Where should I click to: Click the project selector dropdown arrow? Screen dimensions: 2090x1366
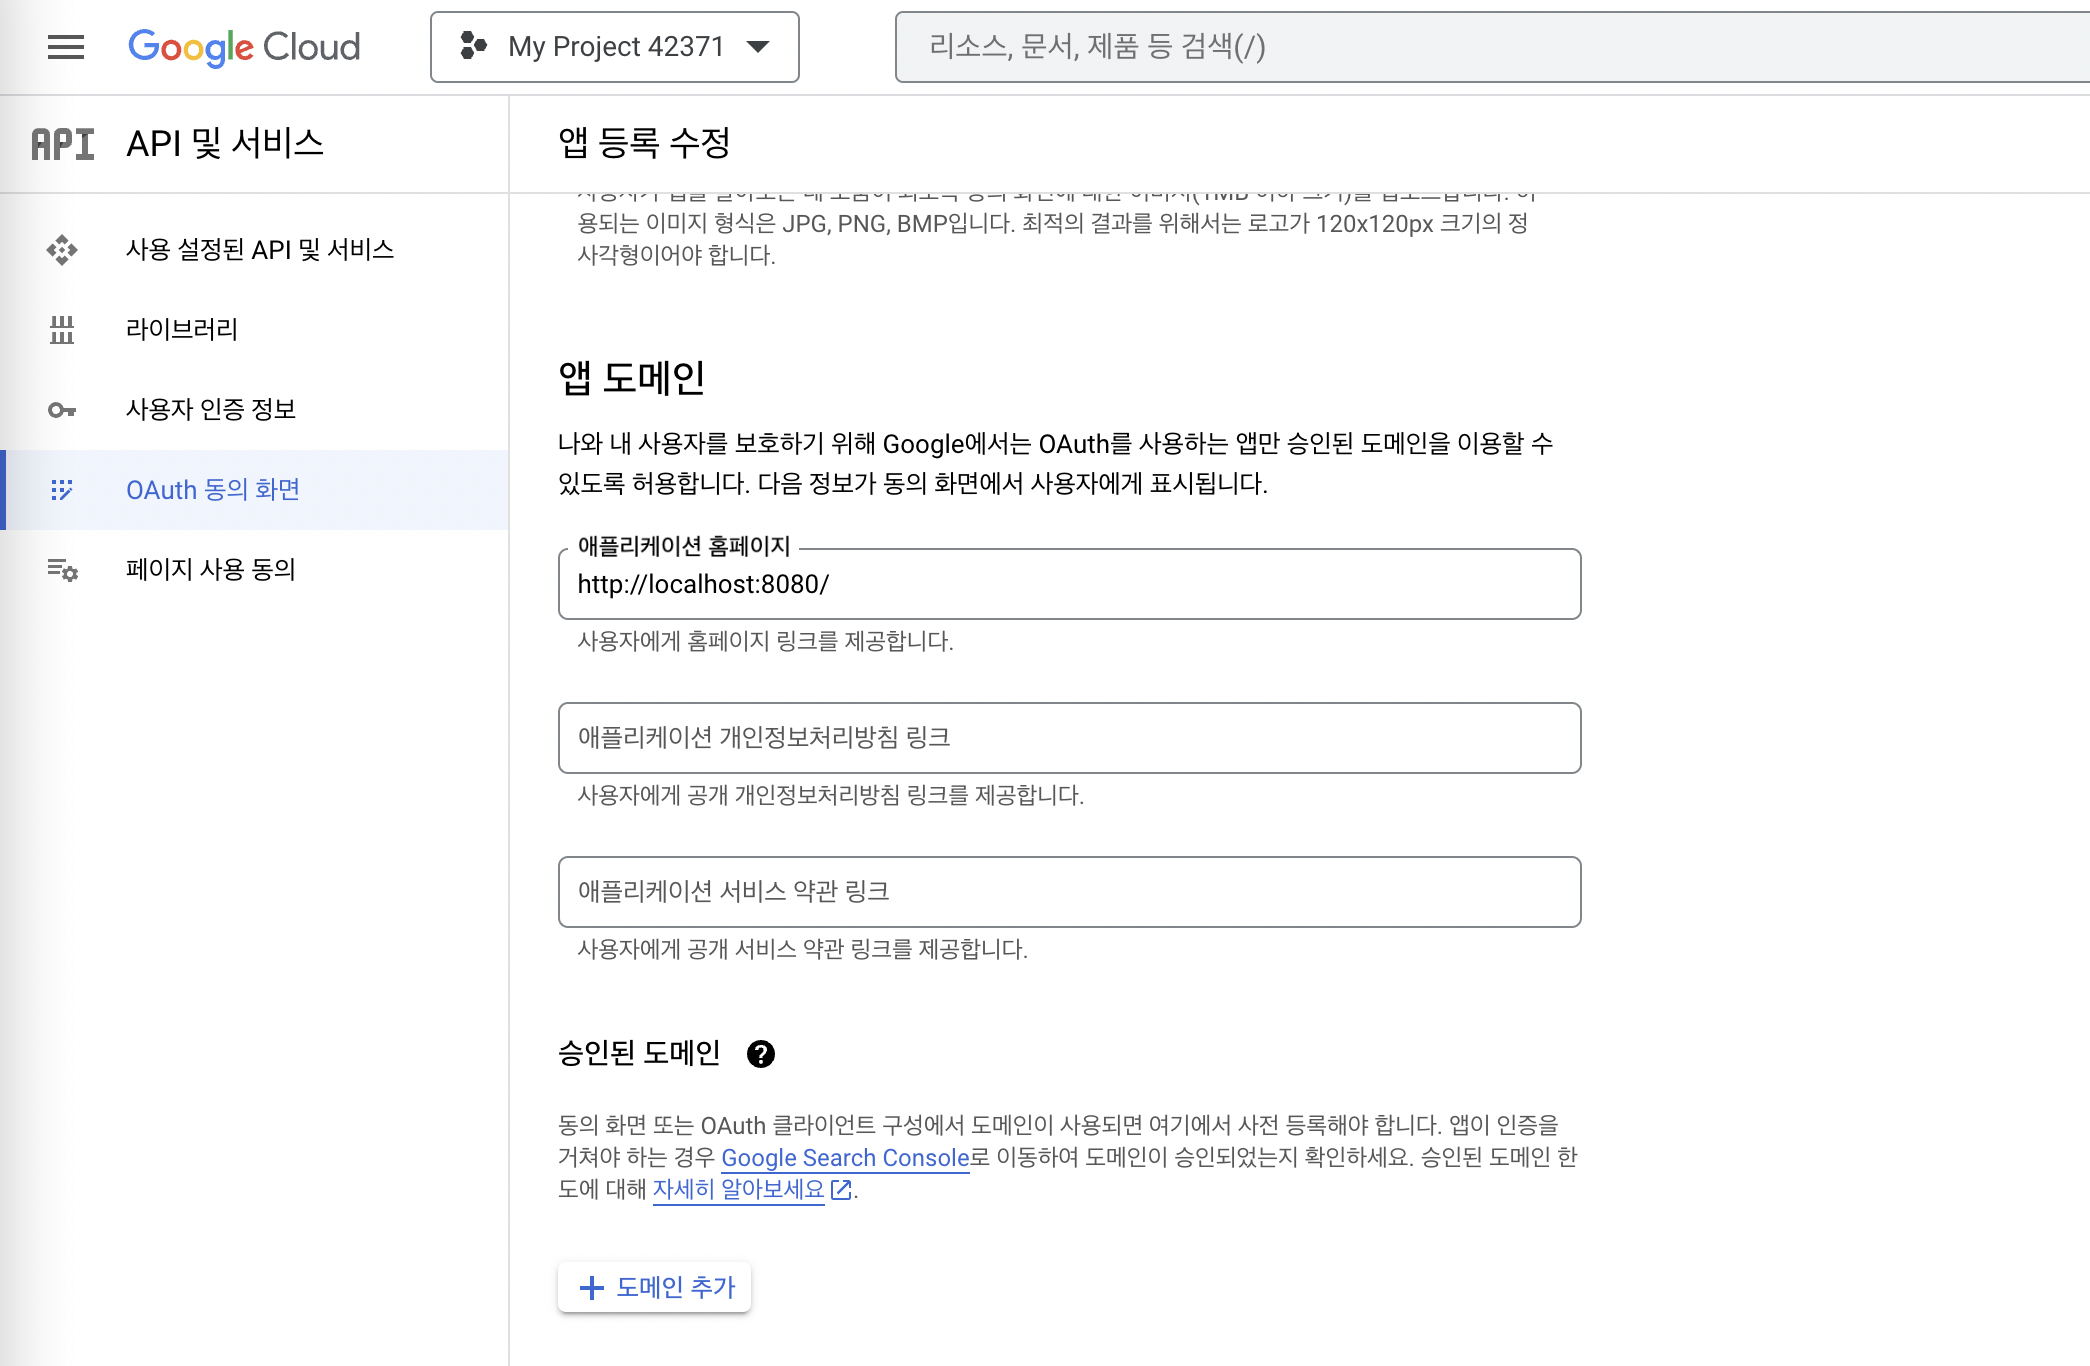tap(759, 47)
